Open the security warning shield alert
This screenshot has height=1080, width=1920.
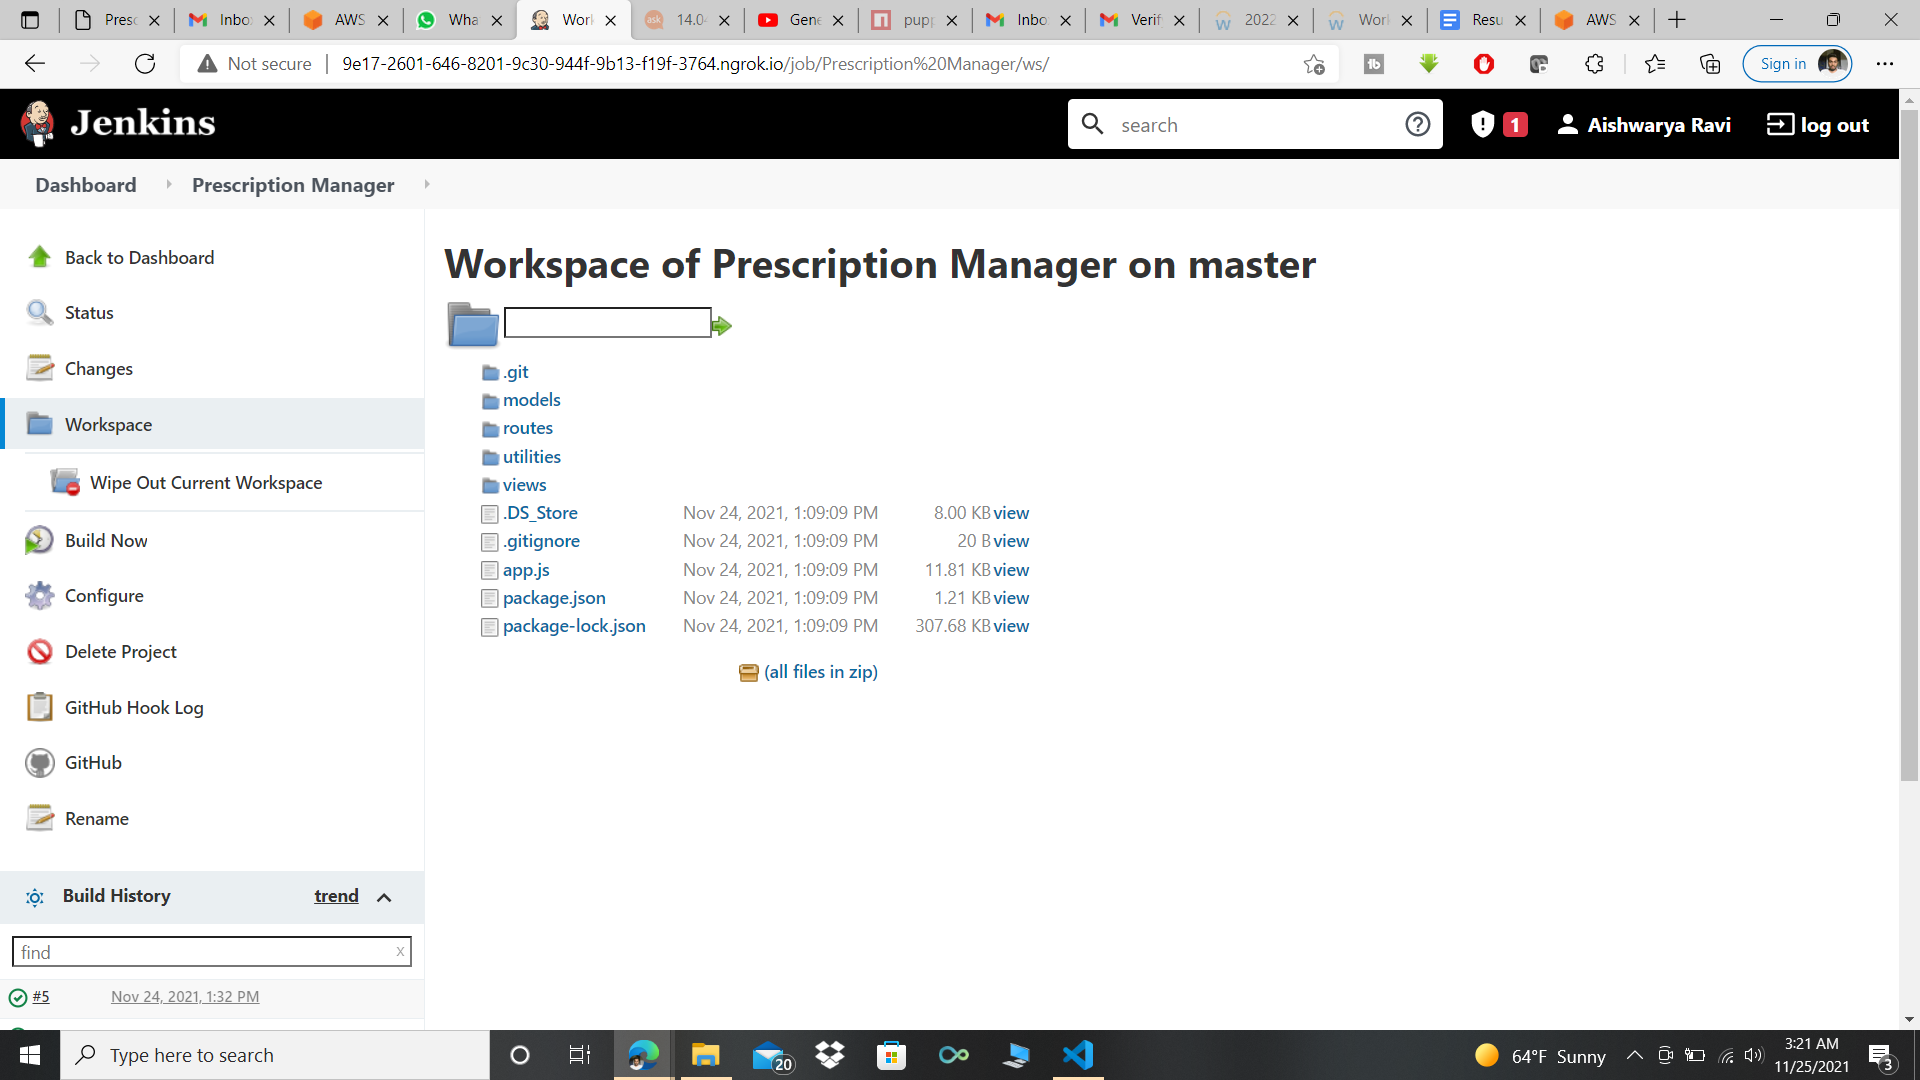(x=1483, y=124)
